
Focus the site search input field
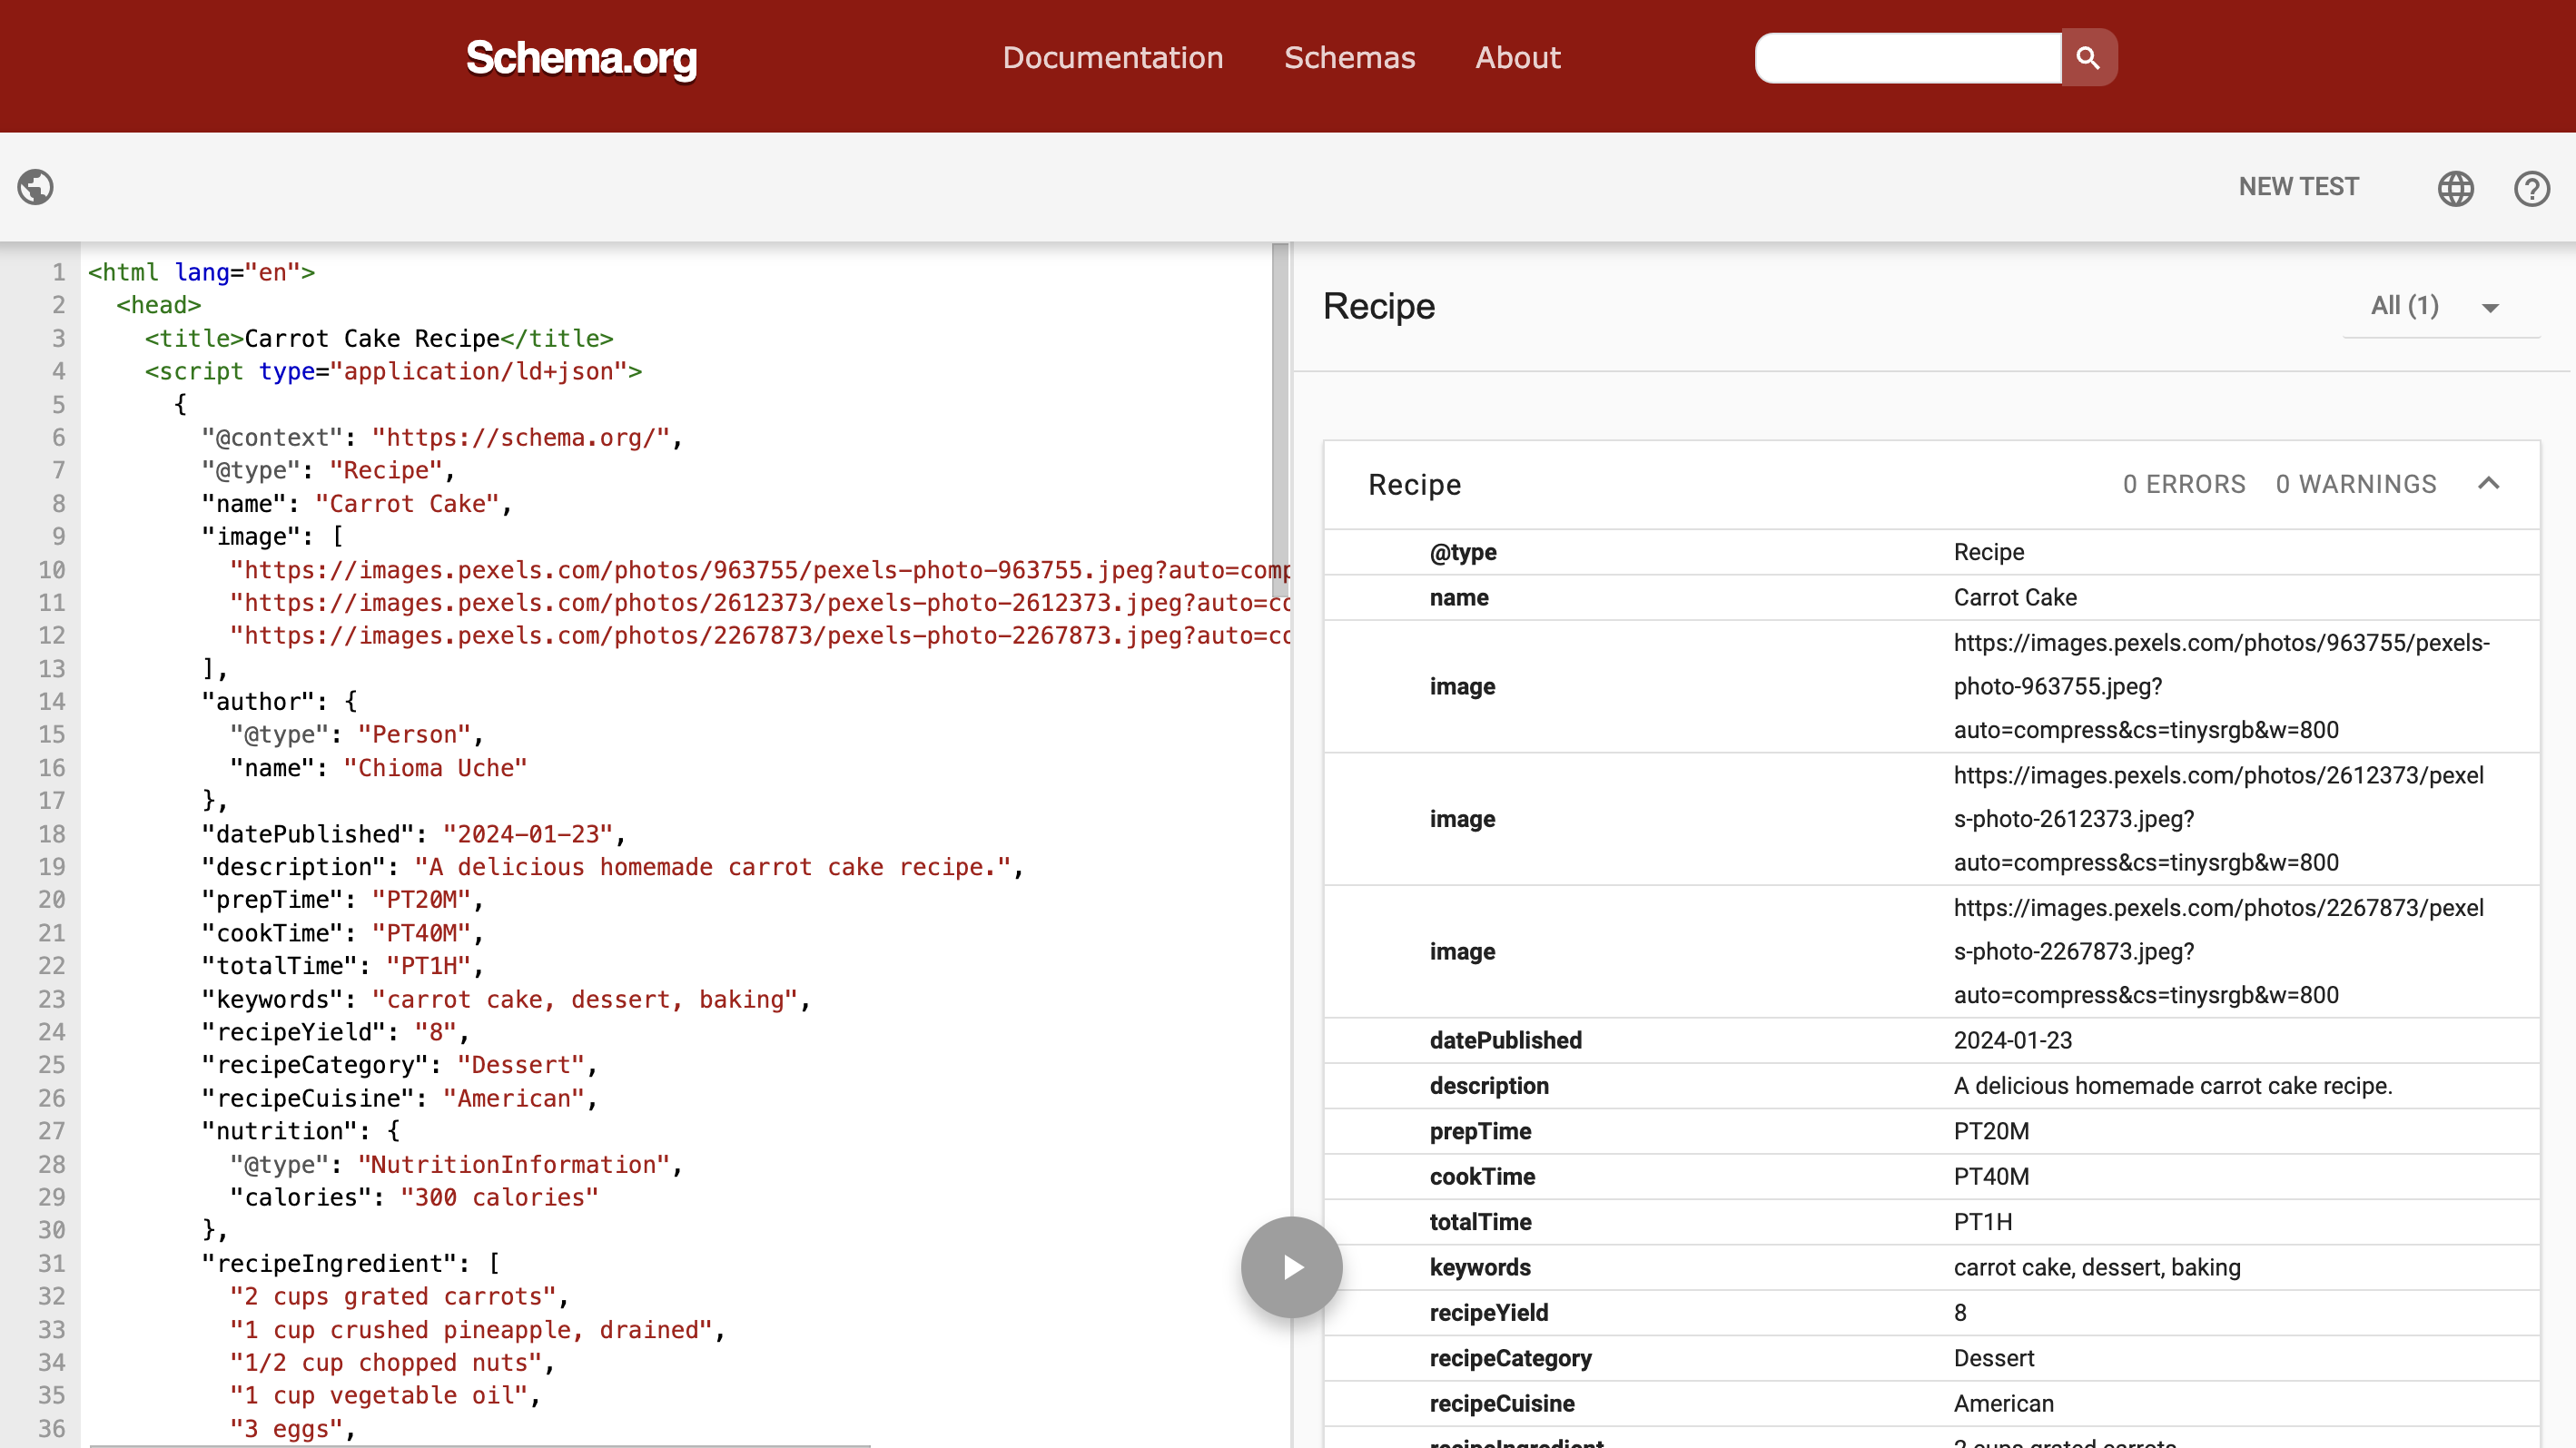1908,58
